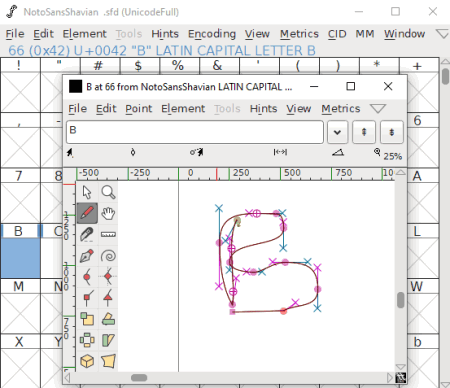Select the B glyph cell in font view

(20, 258)
